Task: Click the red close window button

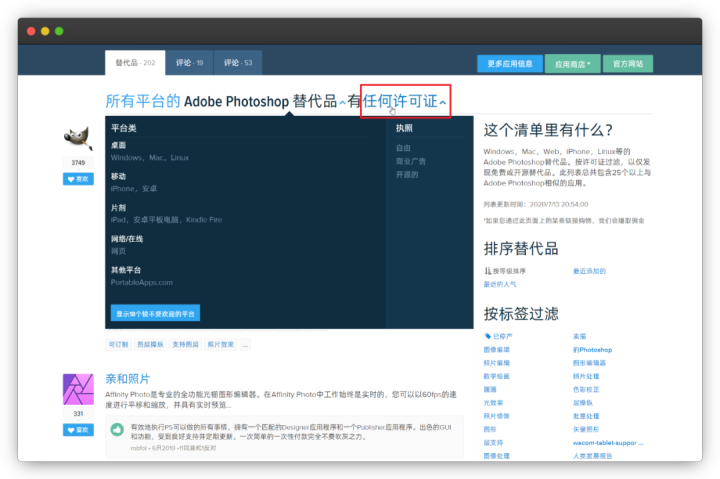Action: (x=31, y=31)
